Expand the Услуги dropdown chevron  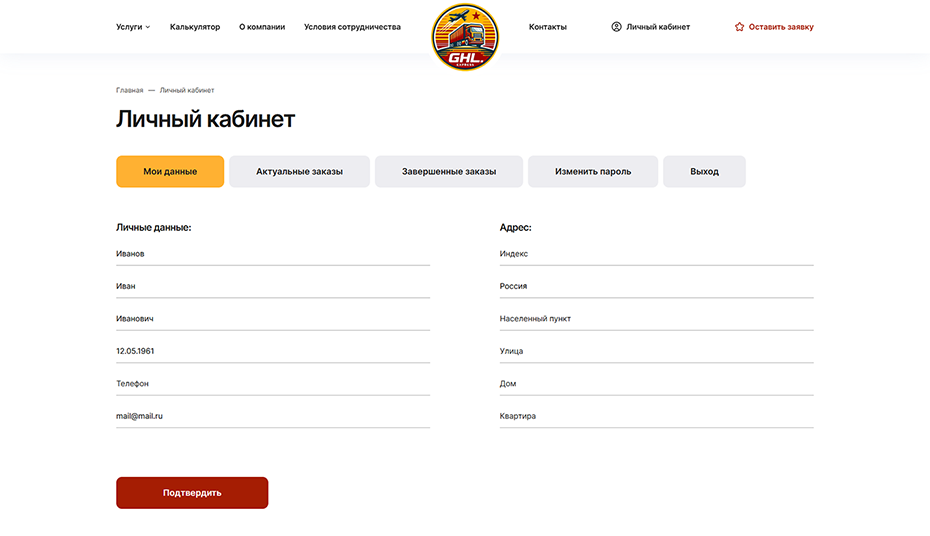click(x=148, y=27)
